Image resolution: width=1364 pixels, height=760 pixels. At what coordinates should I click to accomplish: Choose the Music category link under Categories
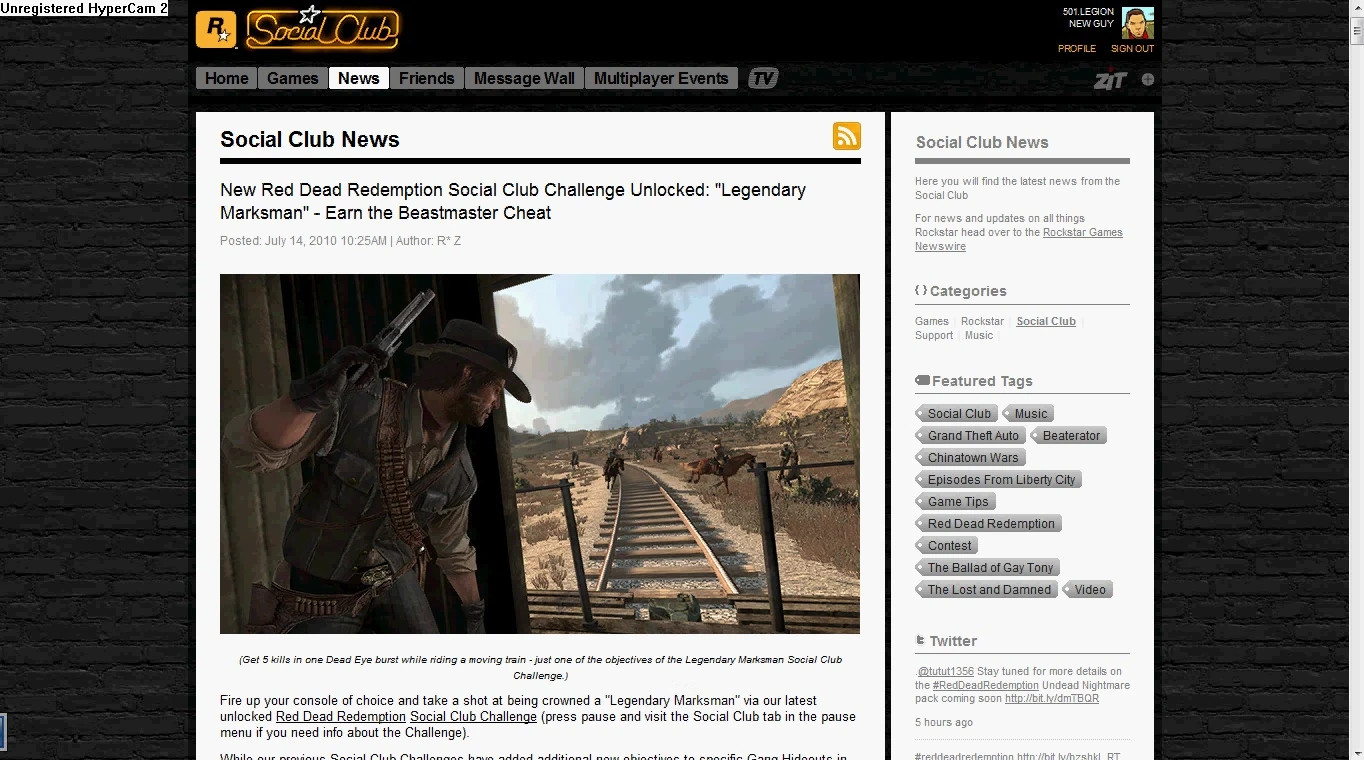[979, 335]
